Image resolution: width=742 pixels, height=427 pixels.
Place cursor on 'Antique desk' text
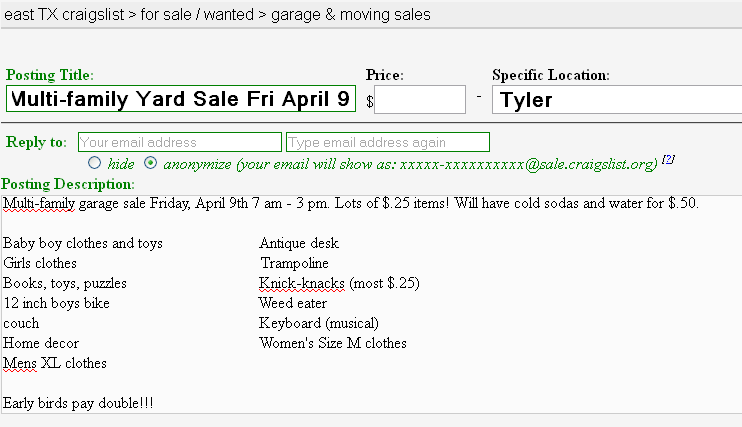point(299,243)
